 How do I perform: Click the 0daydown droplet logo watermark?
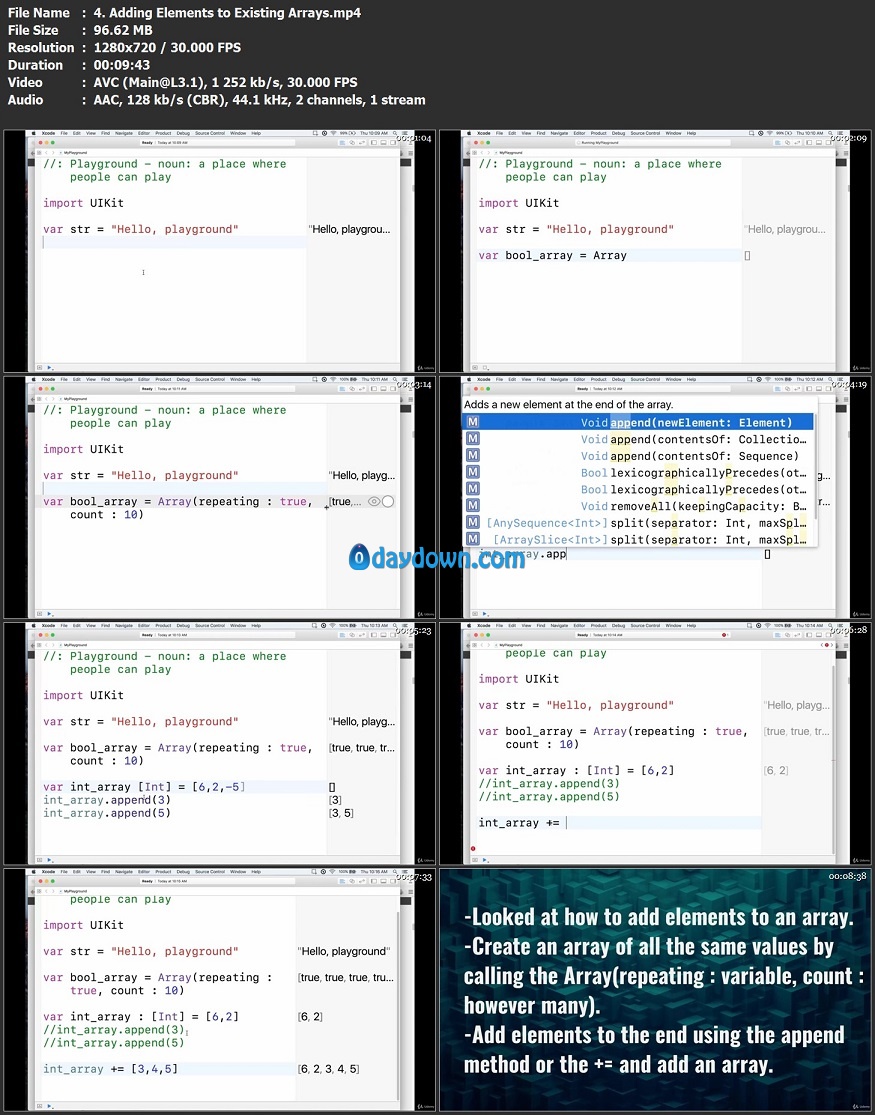pyautogui.click(x=360, y=558)
